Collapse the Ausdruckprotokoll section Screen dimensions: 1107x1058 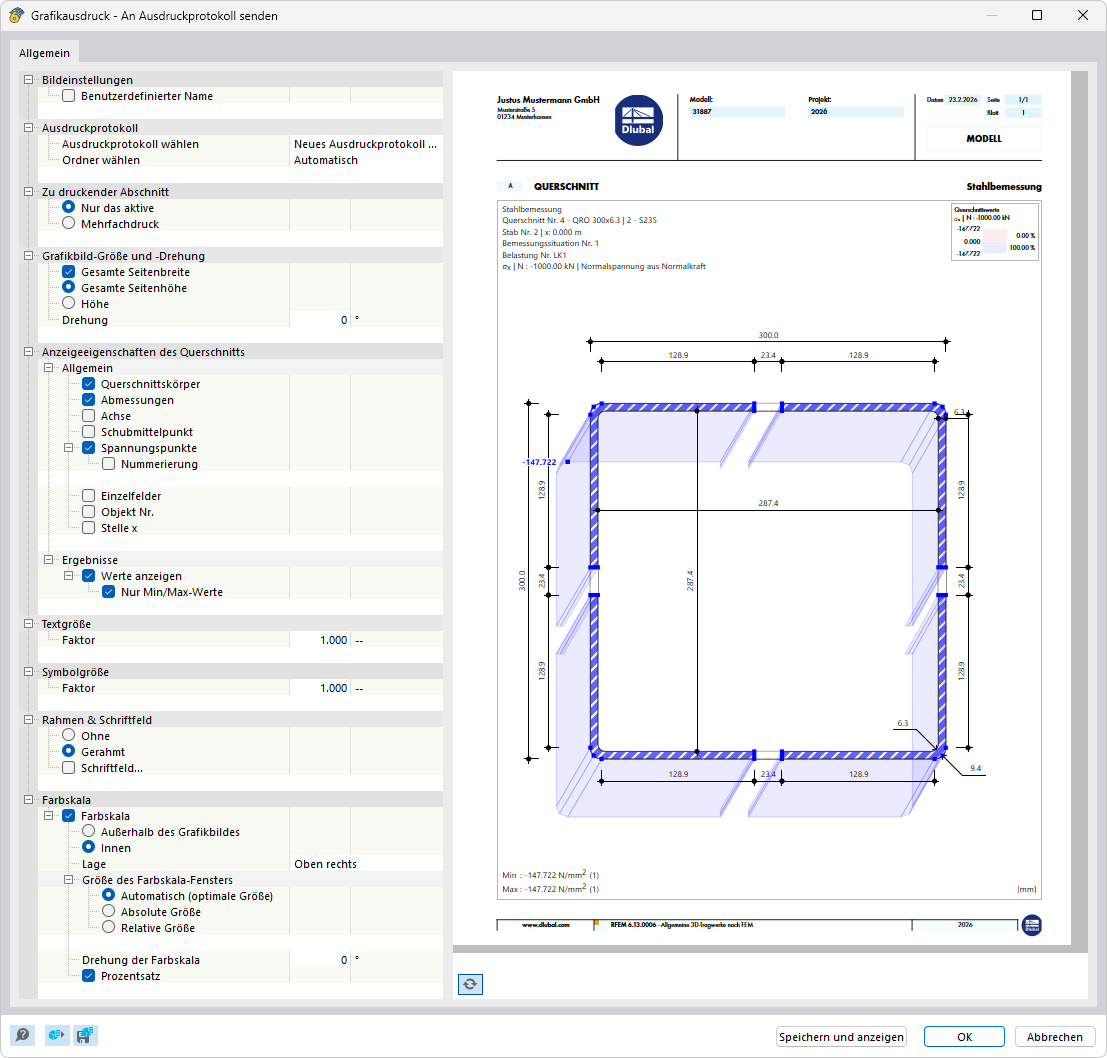(28, 128)
